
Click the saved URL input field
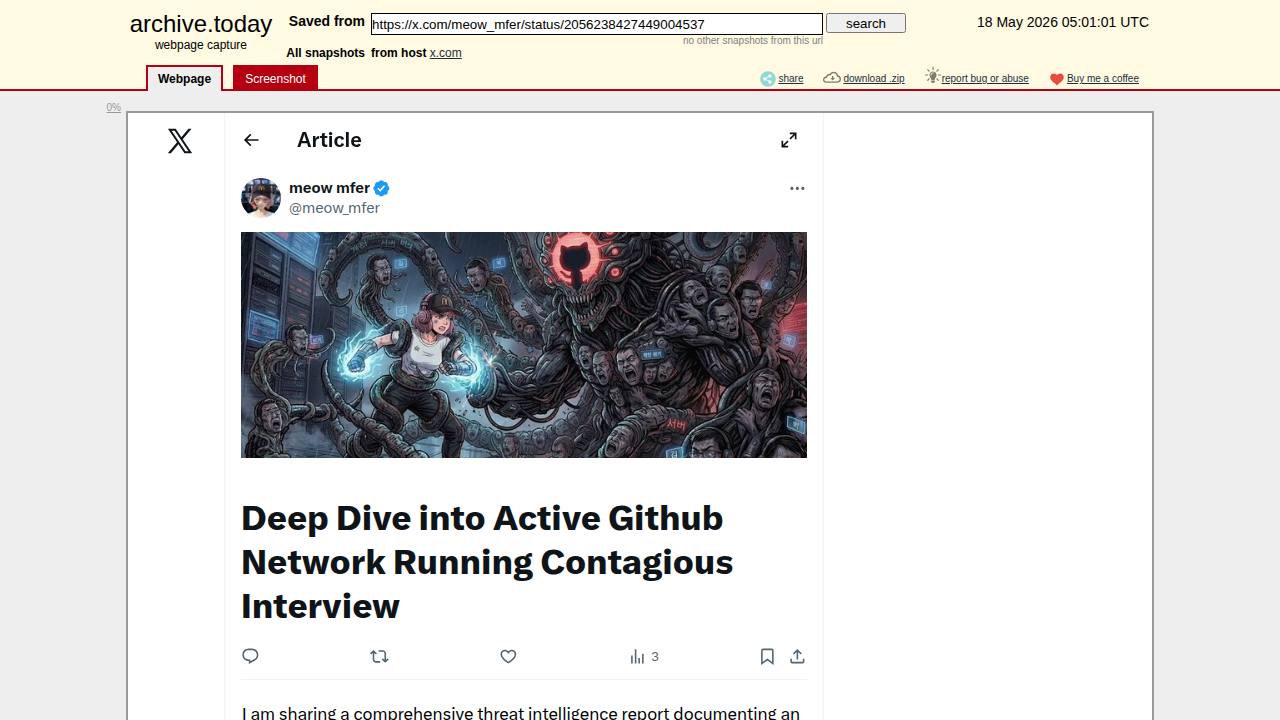597,24
